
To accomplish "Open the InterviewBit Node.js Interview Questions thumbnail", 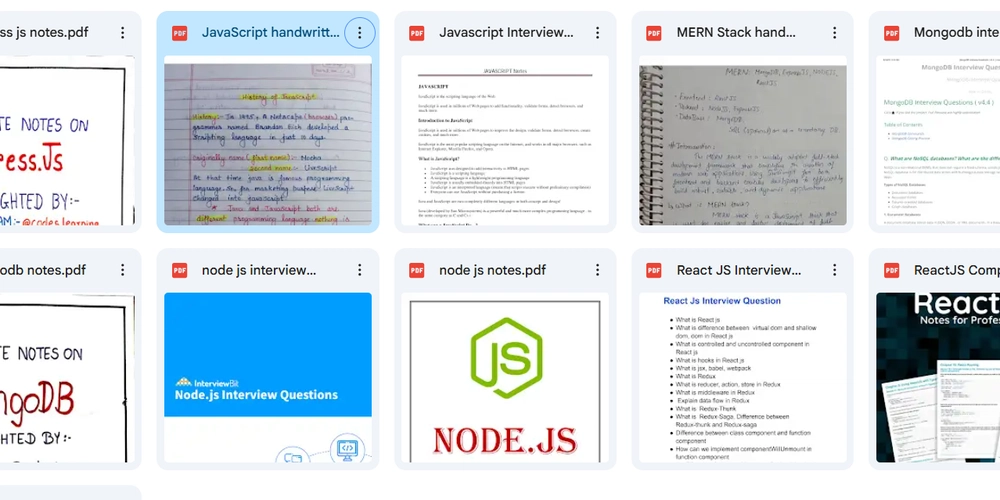I will click(268, 378).
